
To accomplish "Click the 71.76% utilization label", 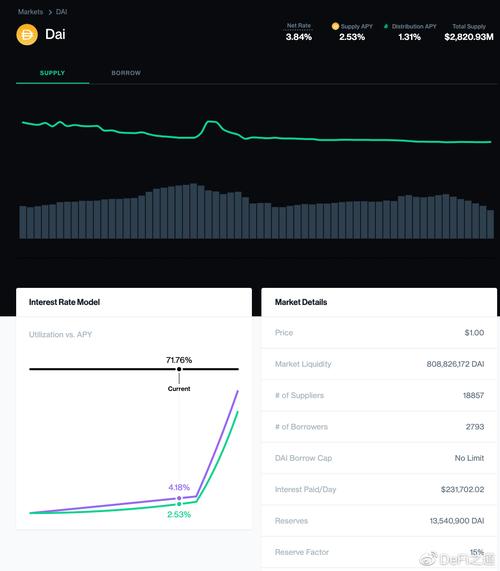I will pyautogui.click(x=179, y=360).
